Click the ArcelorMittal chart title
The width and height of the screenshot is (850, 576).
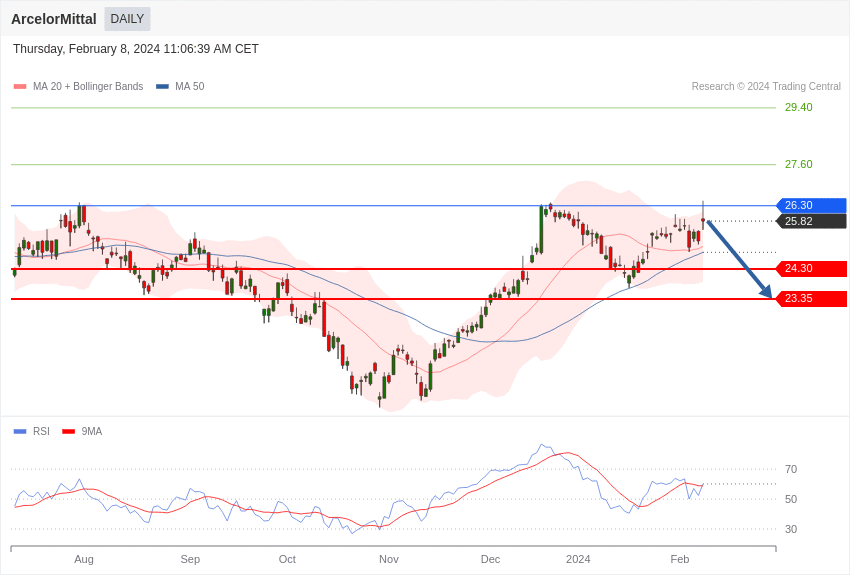54,19
